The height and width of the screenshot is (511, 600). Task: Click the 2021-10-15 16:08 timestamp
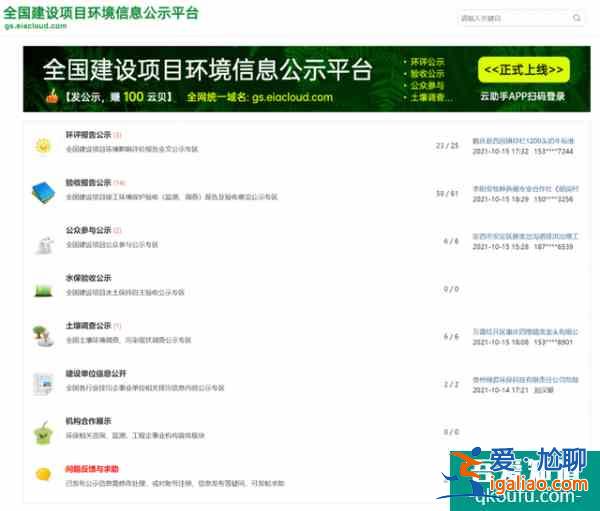tap(500, 342)
